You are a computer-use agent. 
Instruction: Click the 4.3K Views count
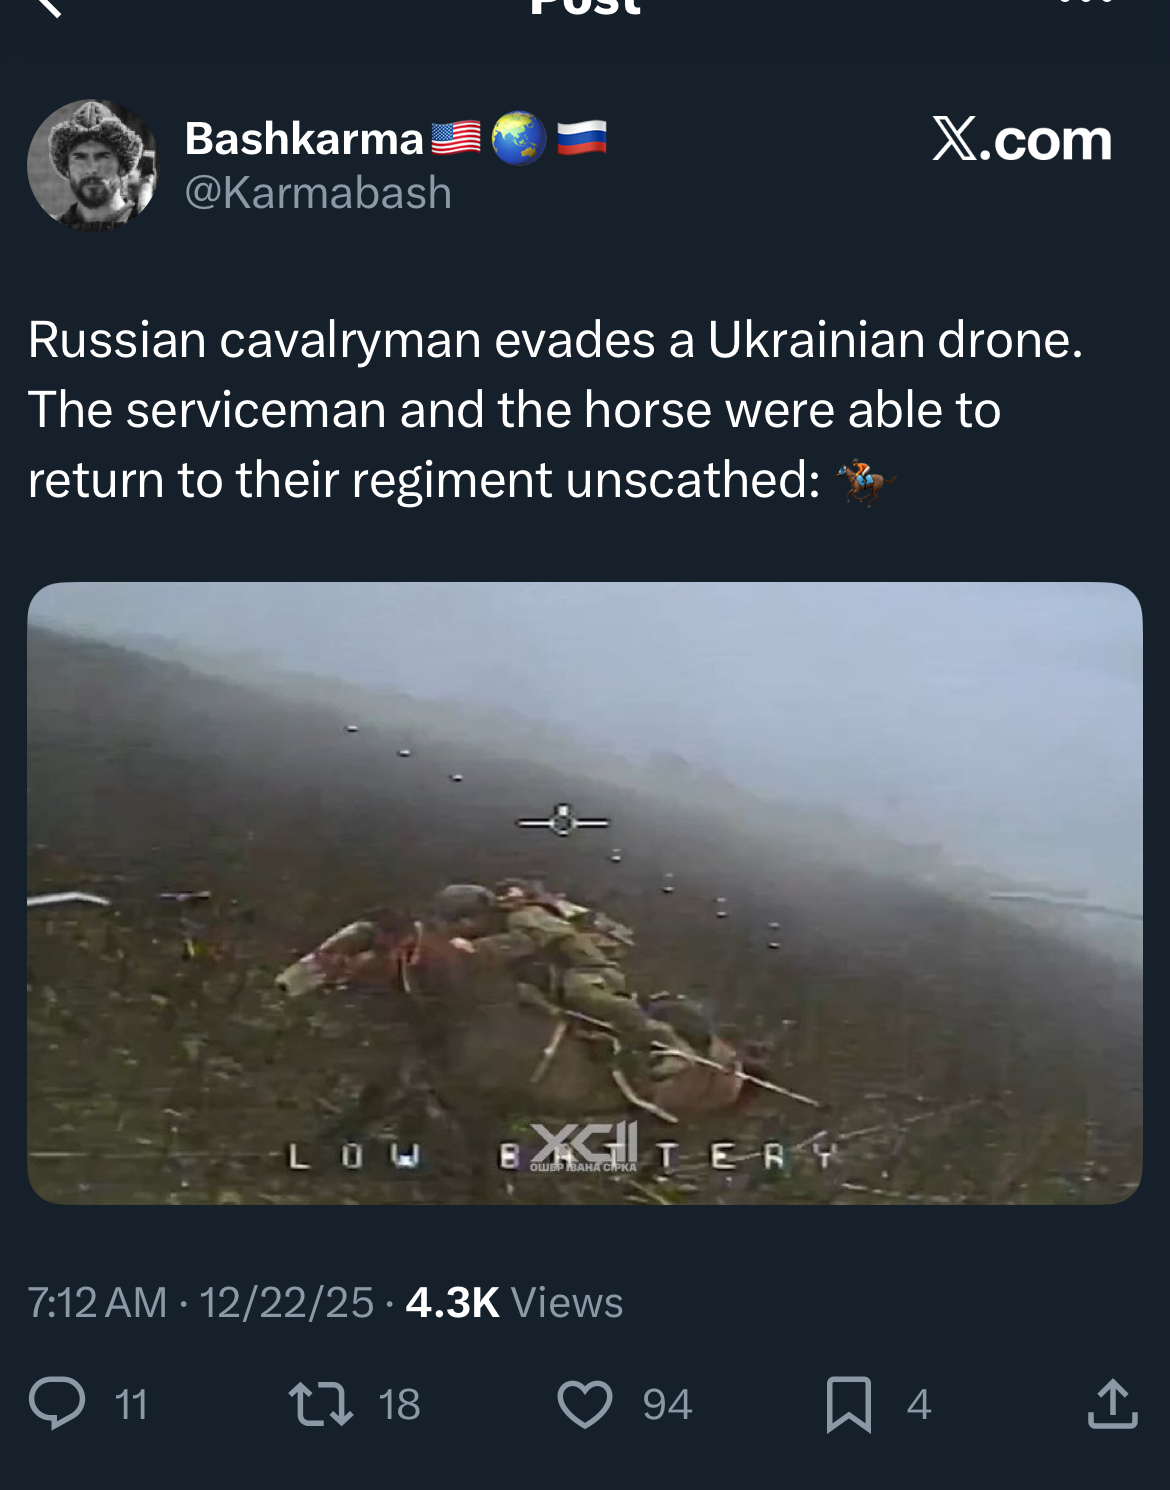pyautogui.click(x=514, y=1302)
